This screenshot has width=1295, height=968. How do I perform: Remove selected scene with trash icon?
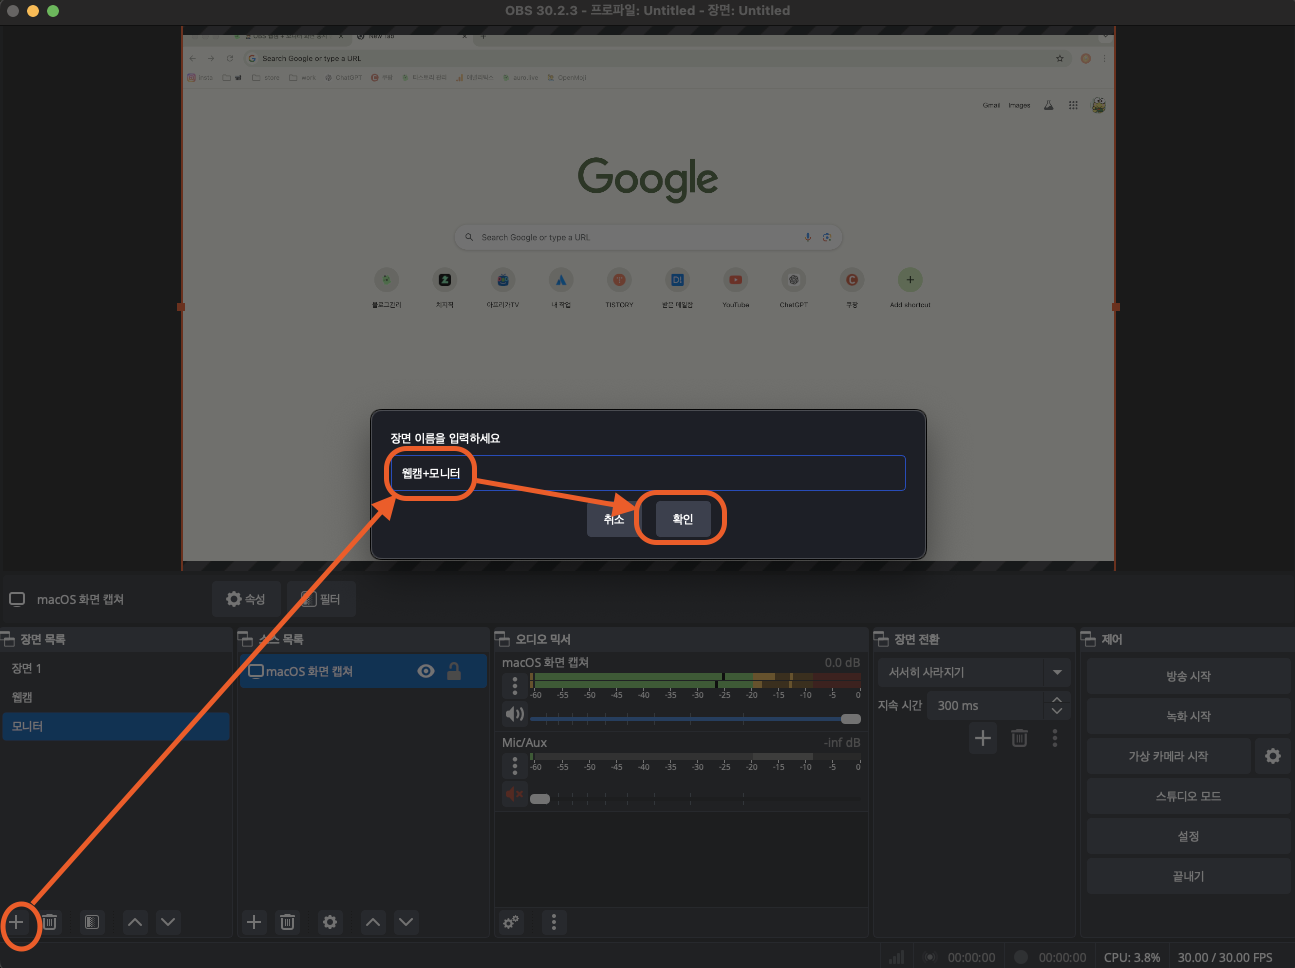tap(50, 922)
